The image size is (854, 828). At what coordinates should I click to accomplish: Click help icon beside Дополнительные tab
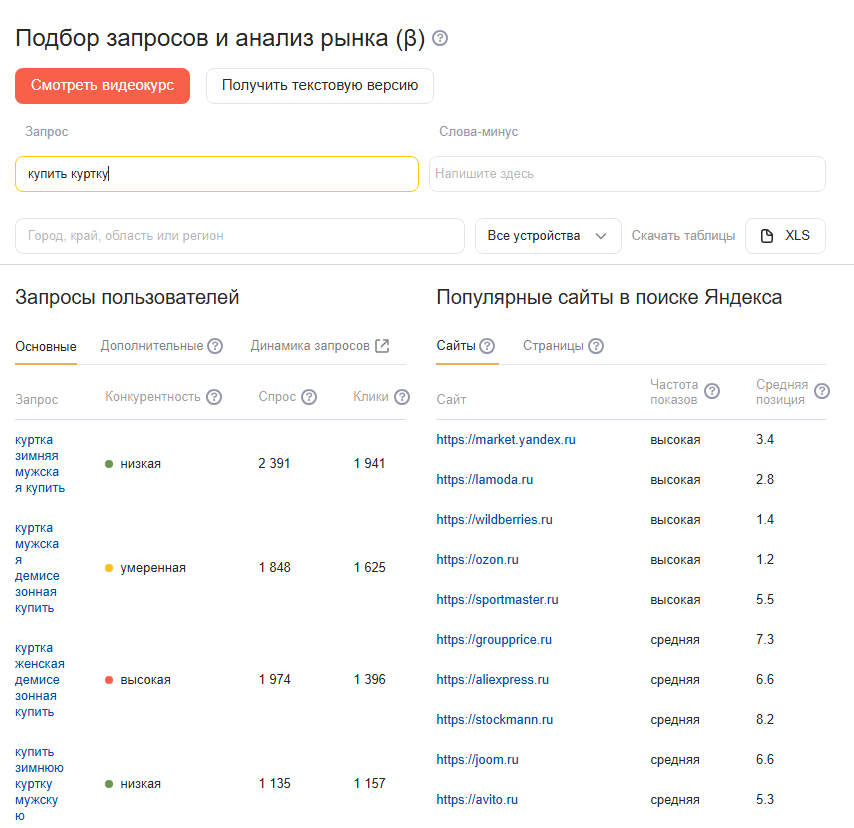[x=215, y=346]
